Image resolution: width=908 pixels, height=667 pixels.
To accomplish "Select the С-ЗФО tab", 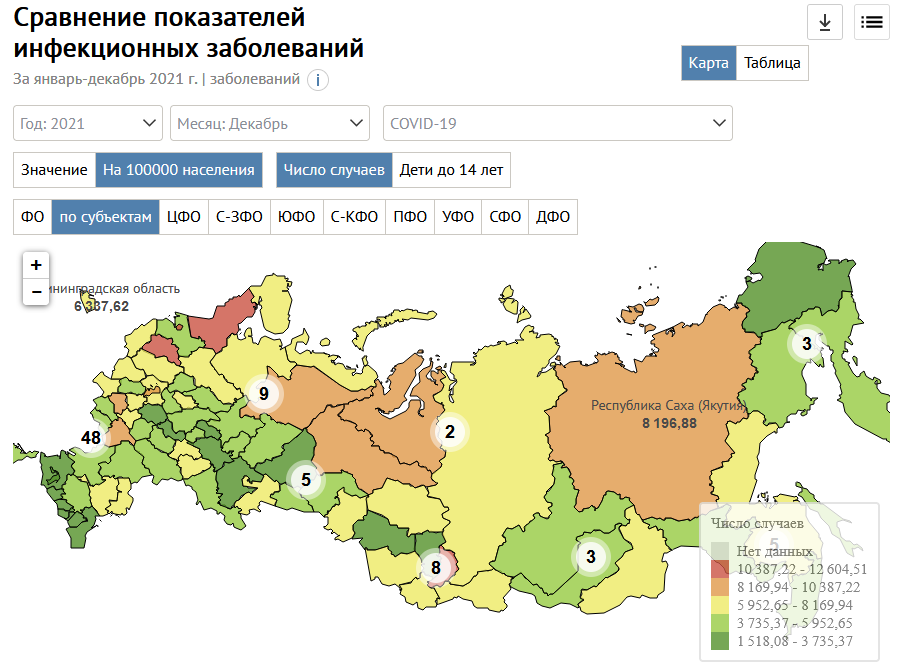I will pos(239,217).
